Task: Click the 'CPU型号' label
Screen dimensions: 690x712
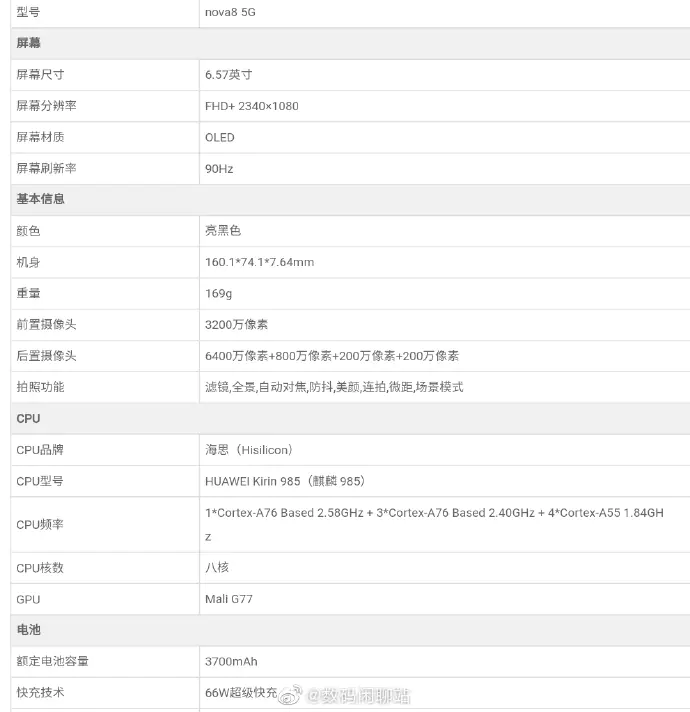Action: click(x=40, y=481)
